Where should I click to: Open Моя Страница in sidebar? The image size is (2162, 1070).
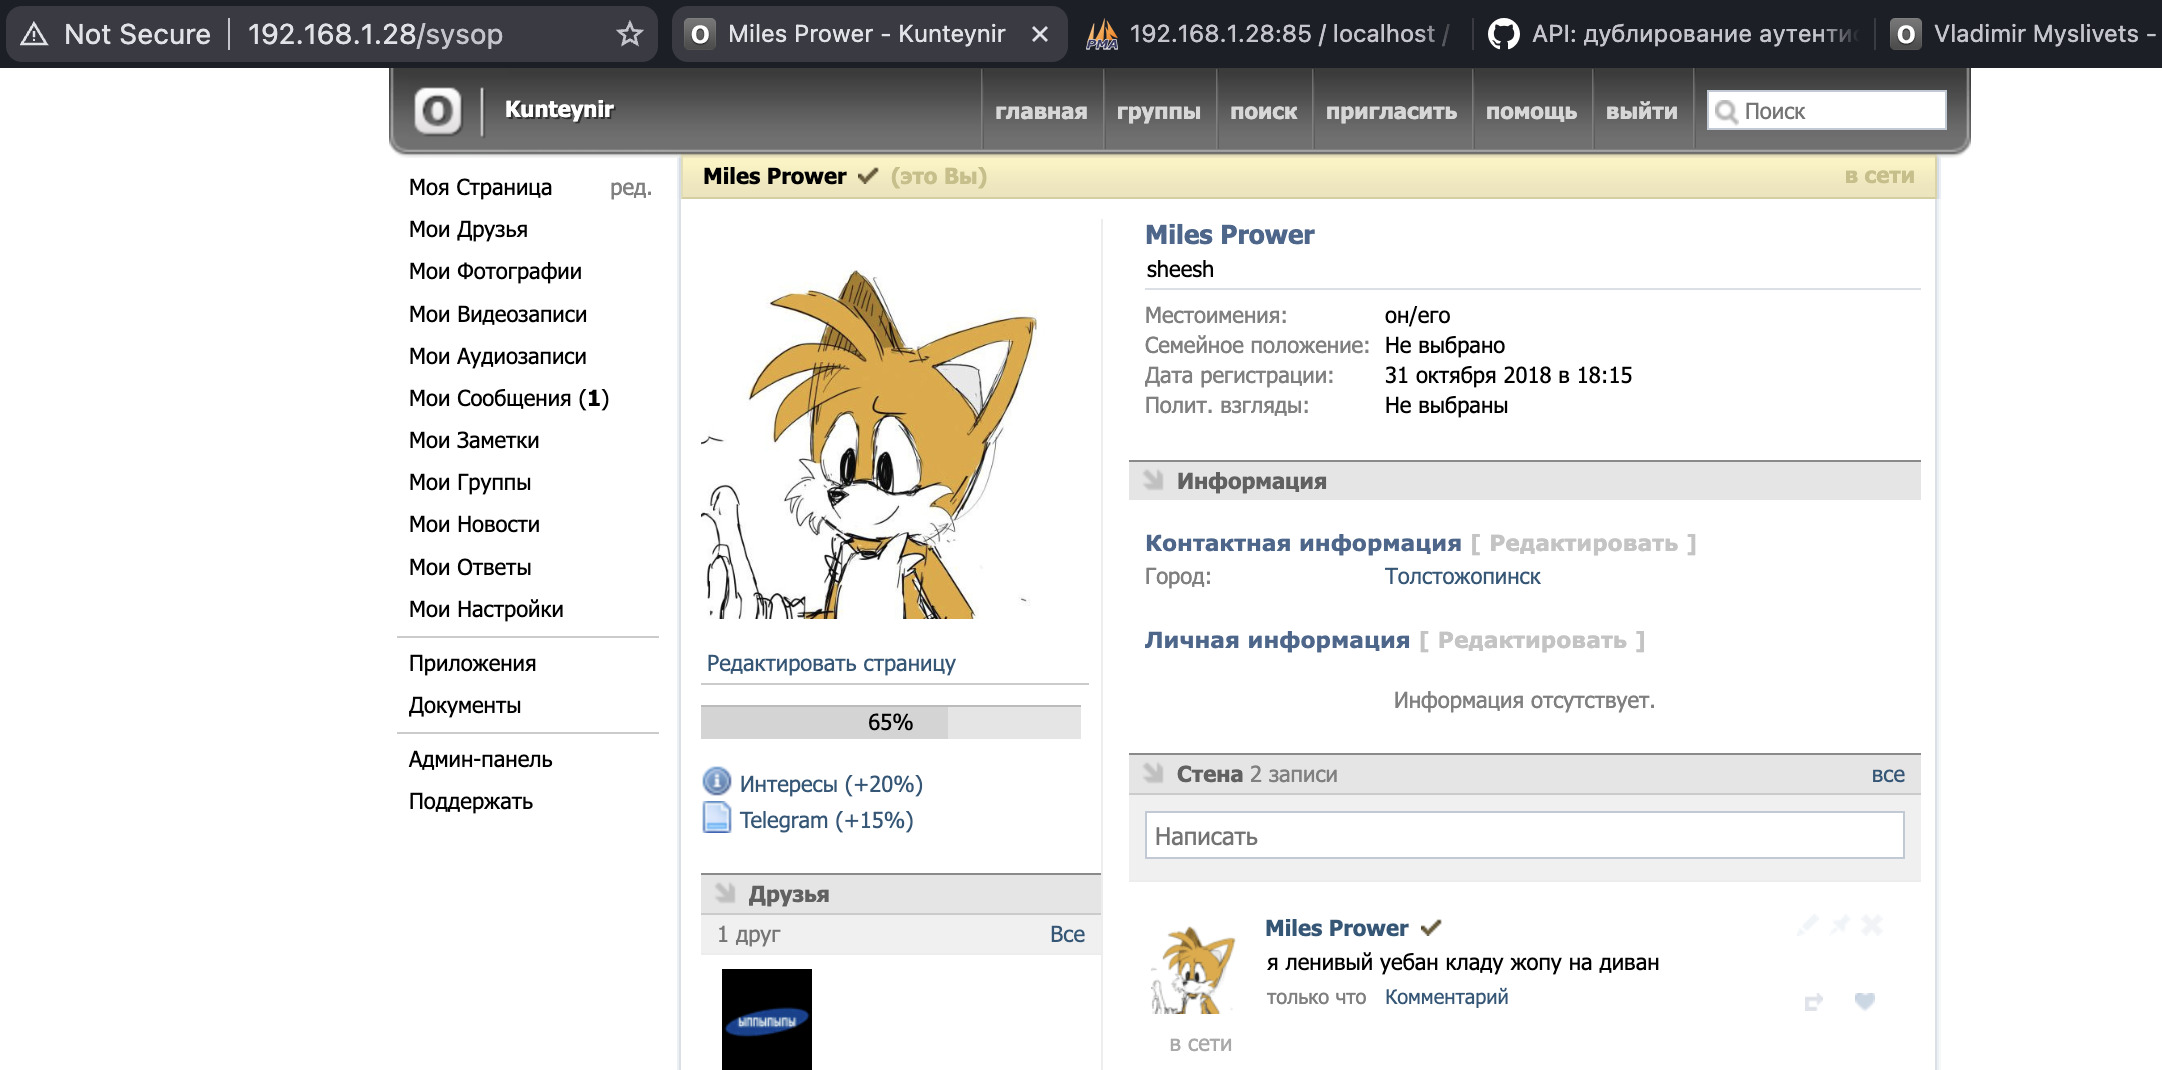click(480, 187)
